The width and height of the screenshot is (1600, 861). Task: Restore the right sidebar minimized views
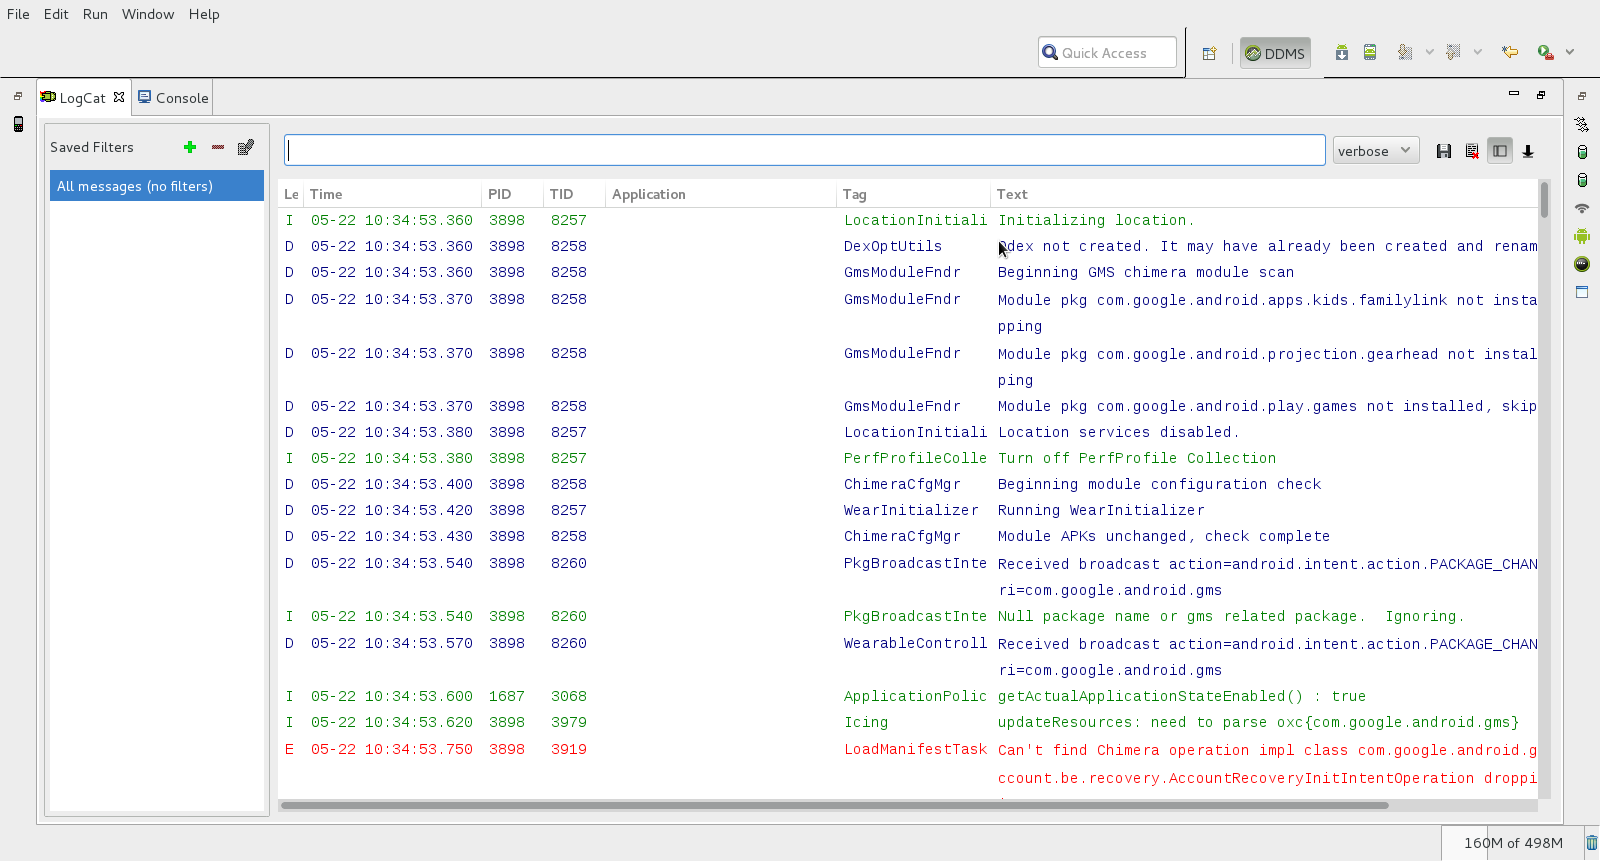click(x=1582, y=96)
